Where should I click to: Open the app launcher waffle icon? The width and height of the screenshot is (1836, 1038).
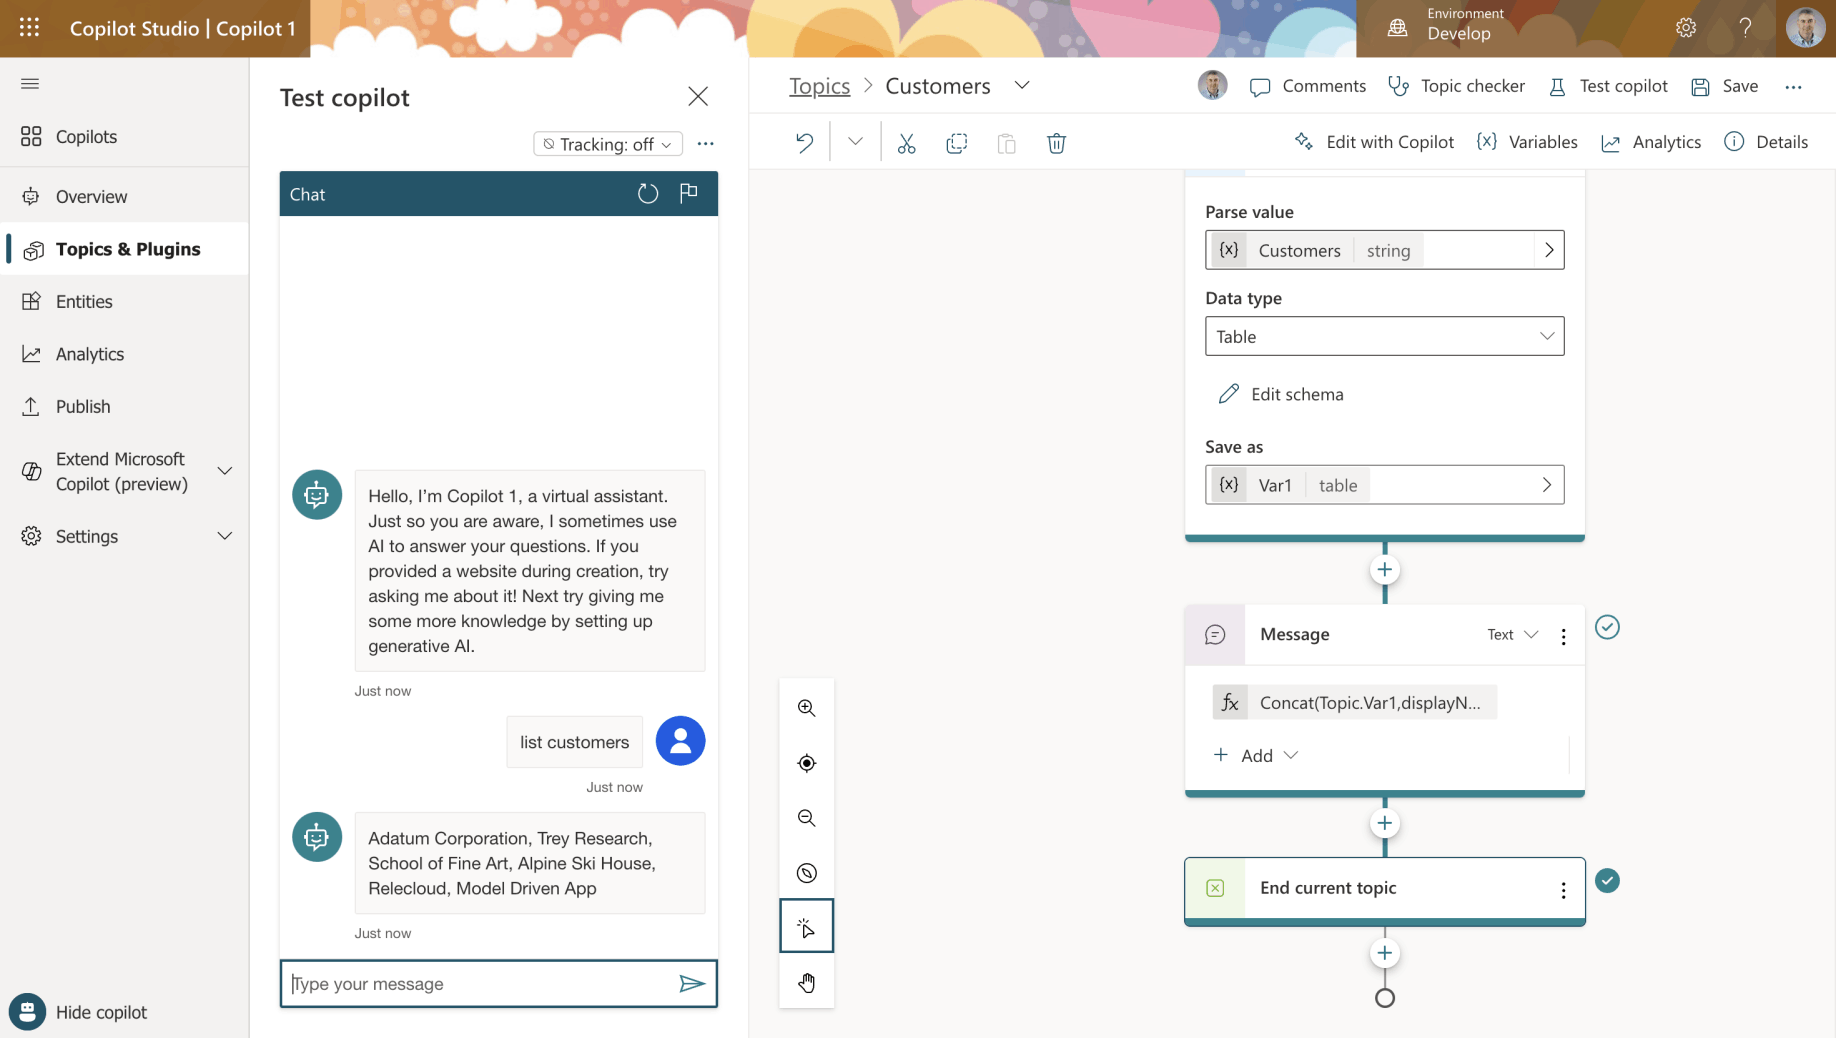29,28
